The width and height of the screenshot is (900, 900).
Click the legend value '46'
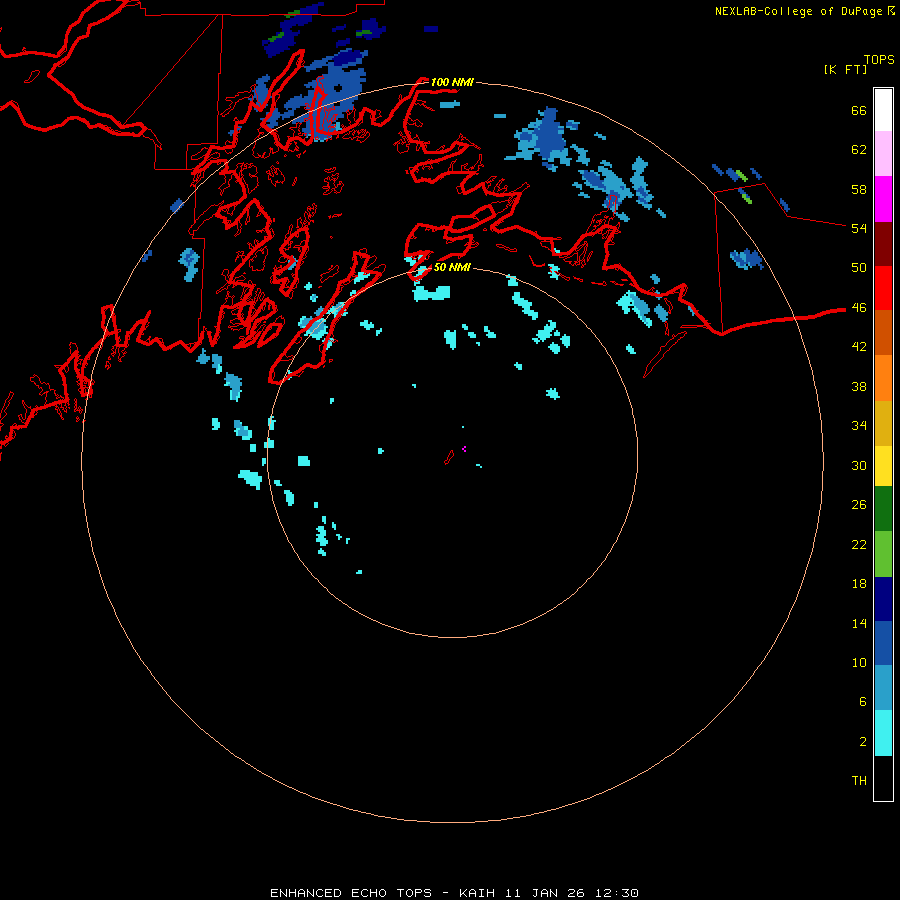[x=859, y=308]
